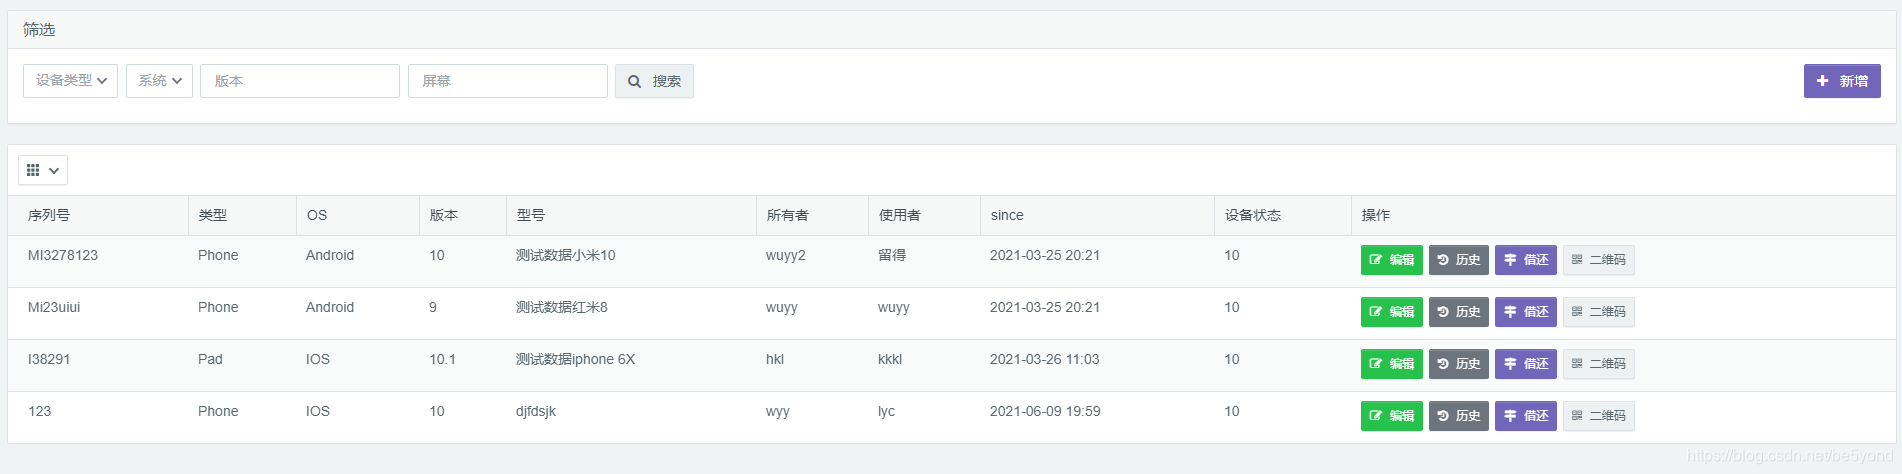View history of device MI3278123
This screenshot has width=1902, height=474.
pyautogui.click(x=1459, y=260)
